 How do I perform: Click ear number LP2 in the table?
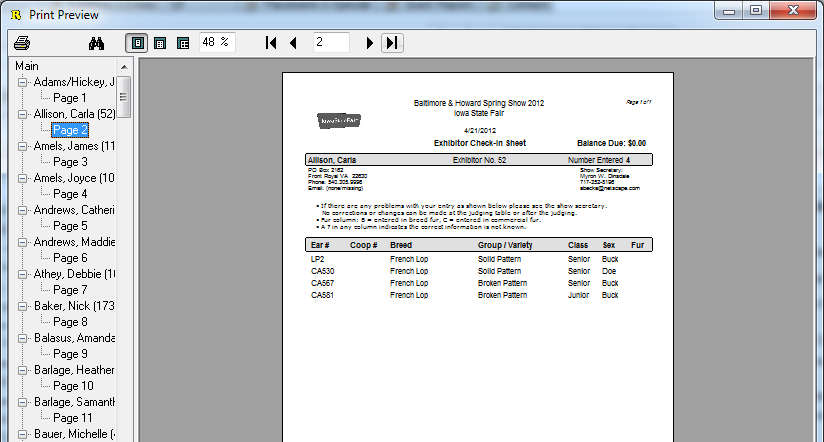(x=317, y=259)
